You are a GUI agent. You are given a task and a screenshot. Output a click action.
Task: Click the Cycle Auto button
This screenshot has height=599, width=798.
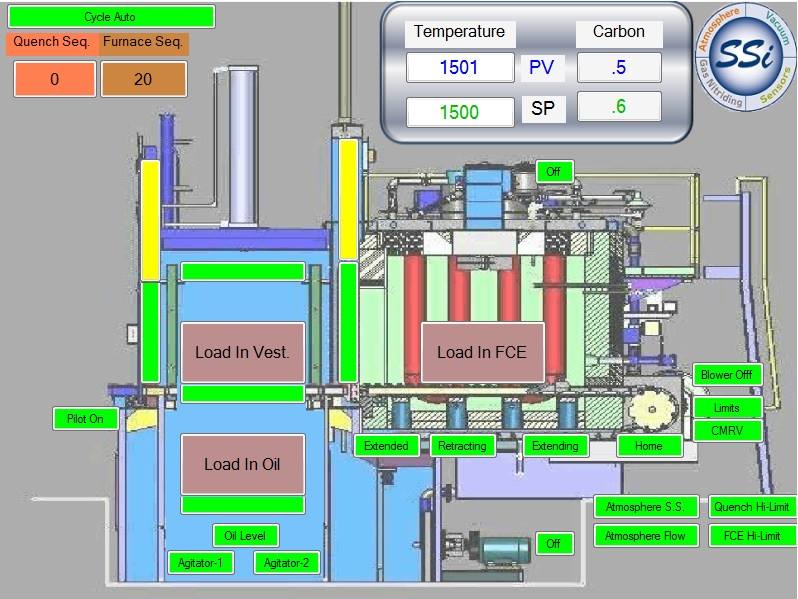pos(111,17)
